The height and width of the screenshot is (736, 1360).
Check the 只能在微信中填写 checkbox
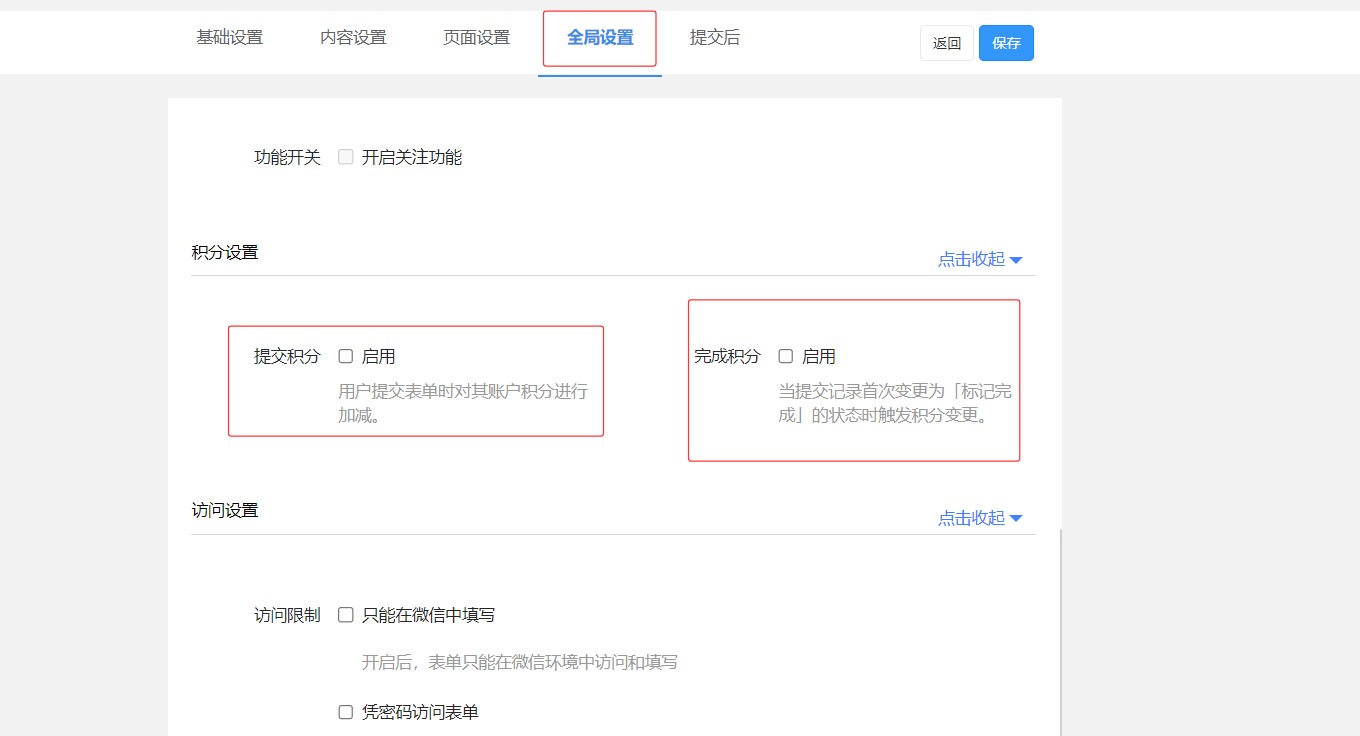tap(346, 615)
